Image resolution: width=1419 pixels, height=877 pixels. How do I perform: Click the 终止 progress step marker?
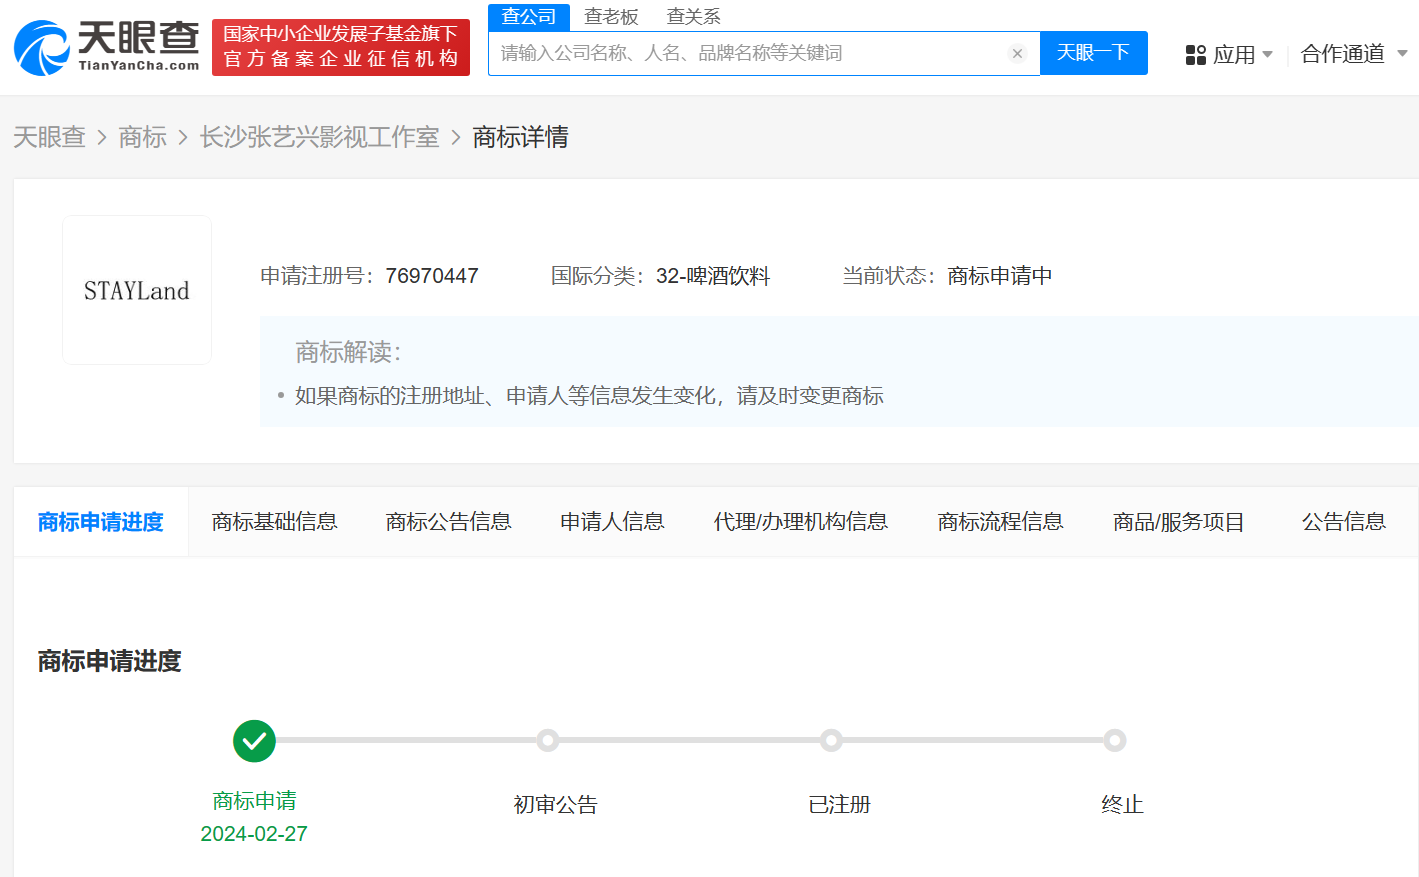pyautogui.click(x=1115, y=741)
